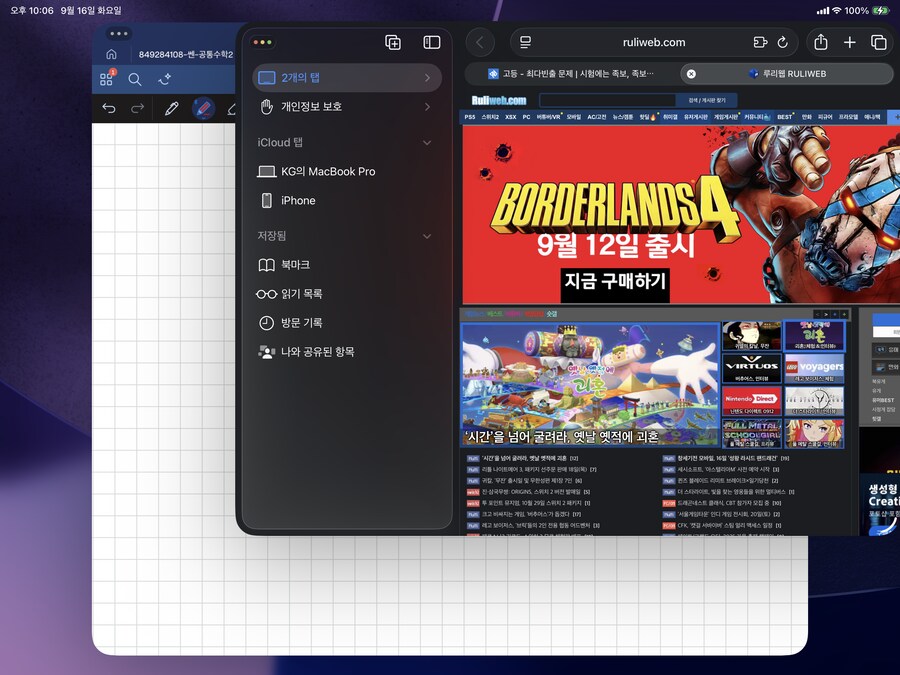Hide the Safari sidebar with the sidebar icon
Viewport: 900px width, 675px height.
tap(432, 42)
